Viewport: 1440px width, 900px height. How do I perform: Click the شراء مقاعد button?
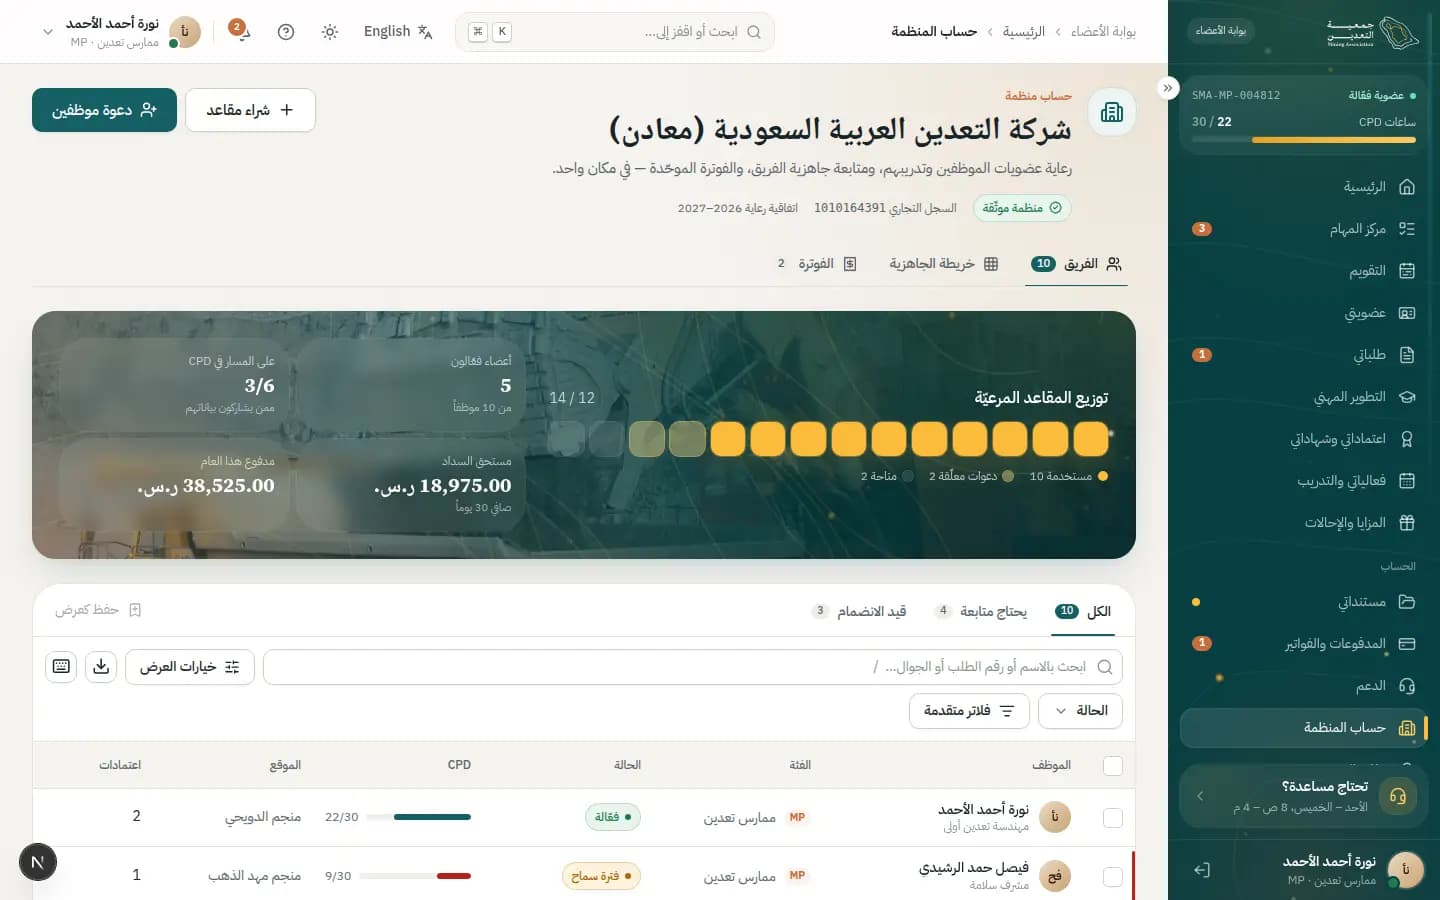coord(250,110)
